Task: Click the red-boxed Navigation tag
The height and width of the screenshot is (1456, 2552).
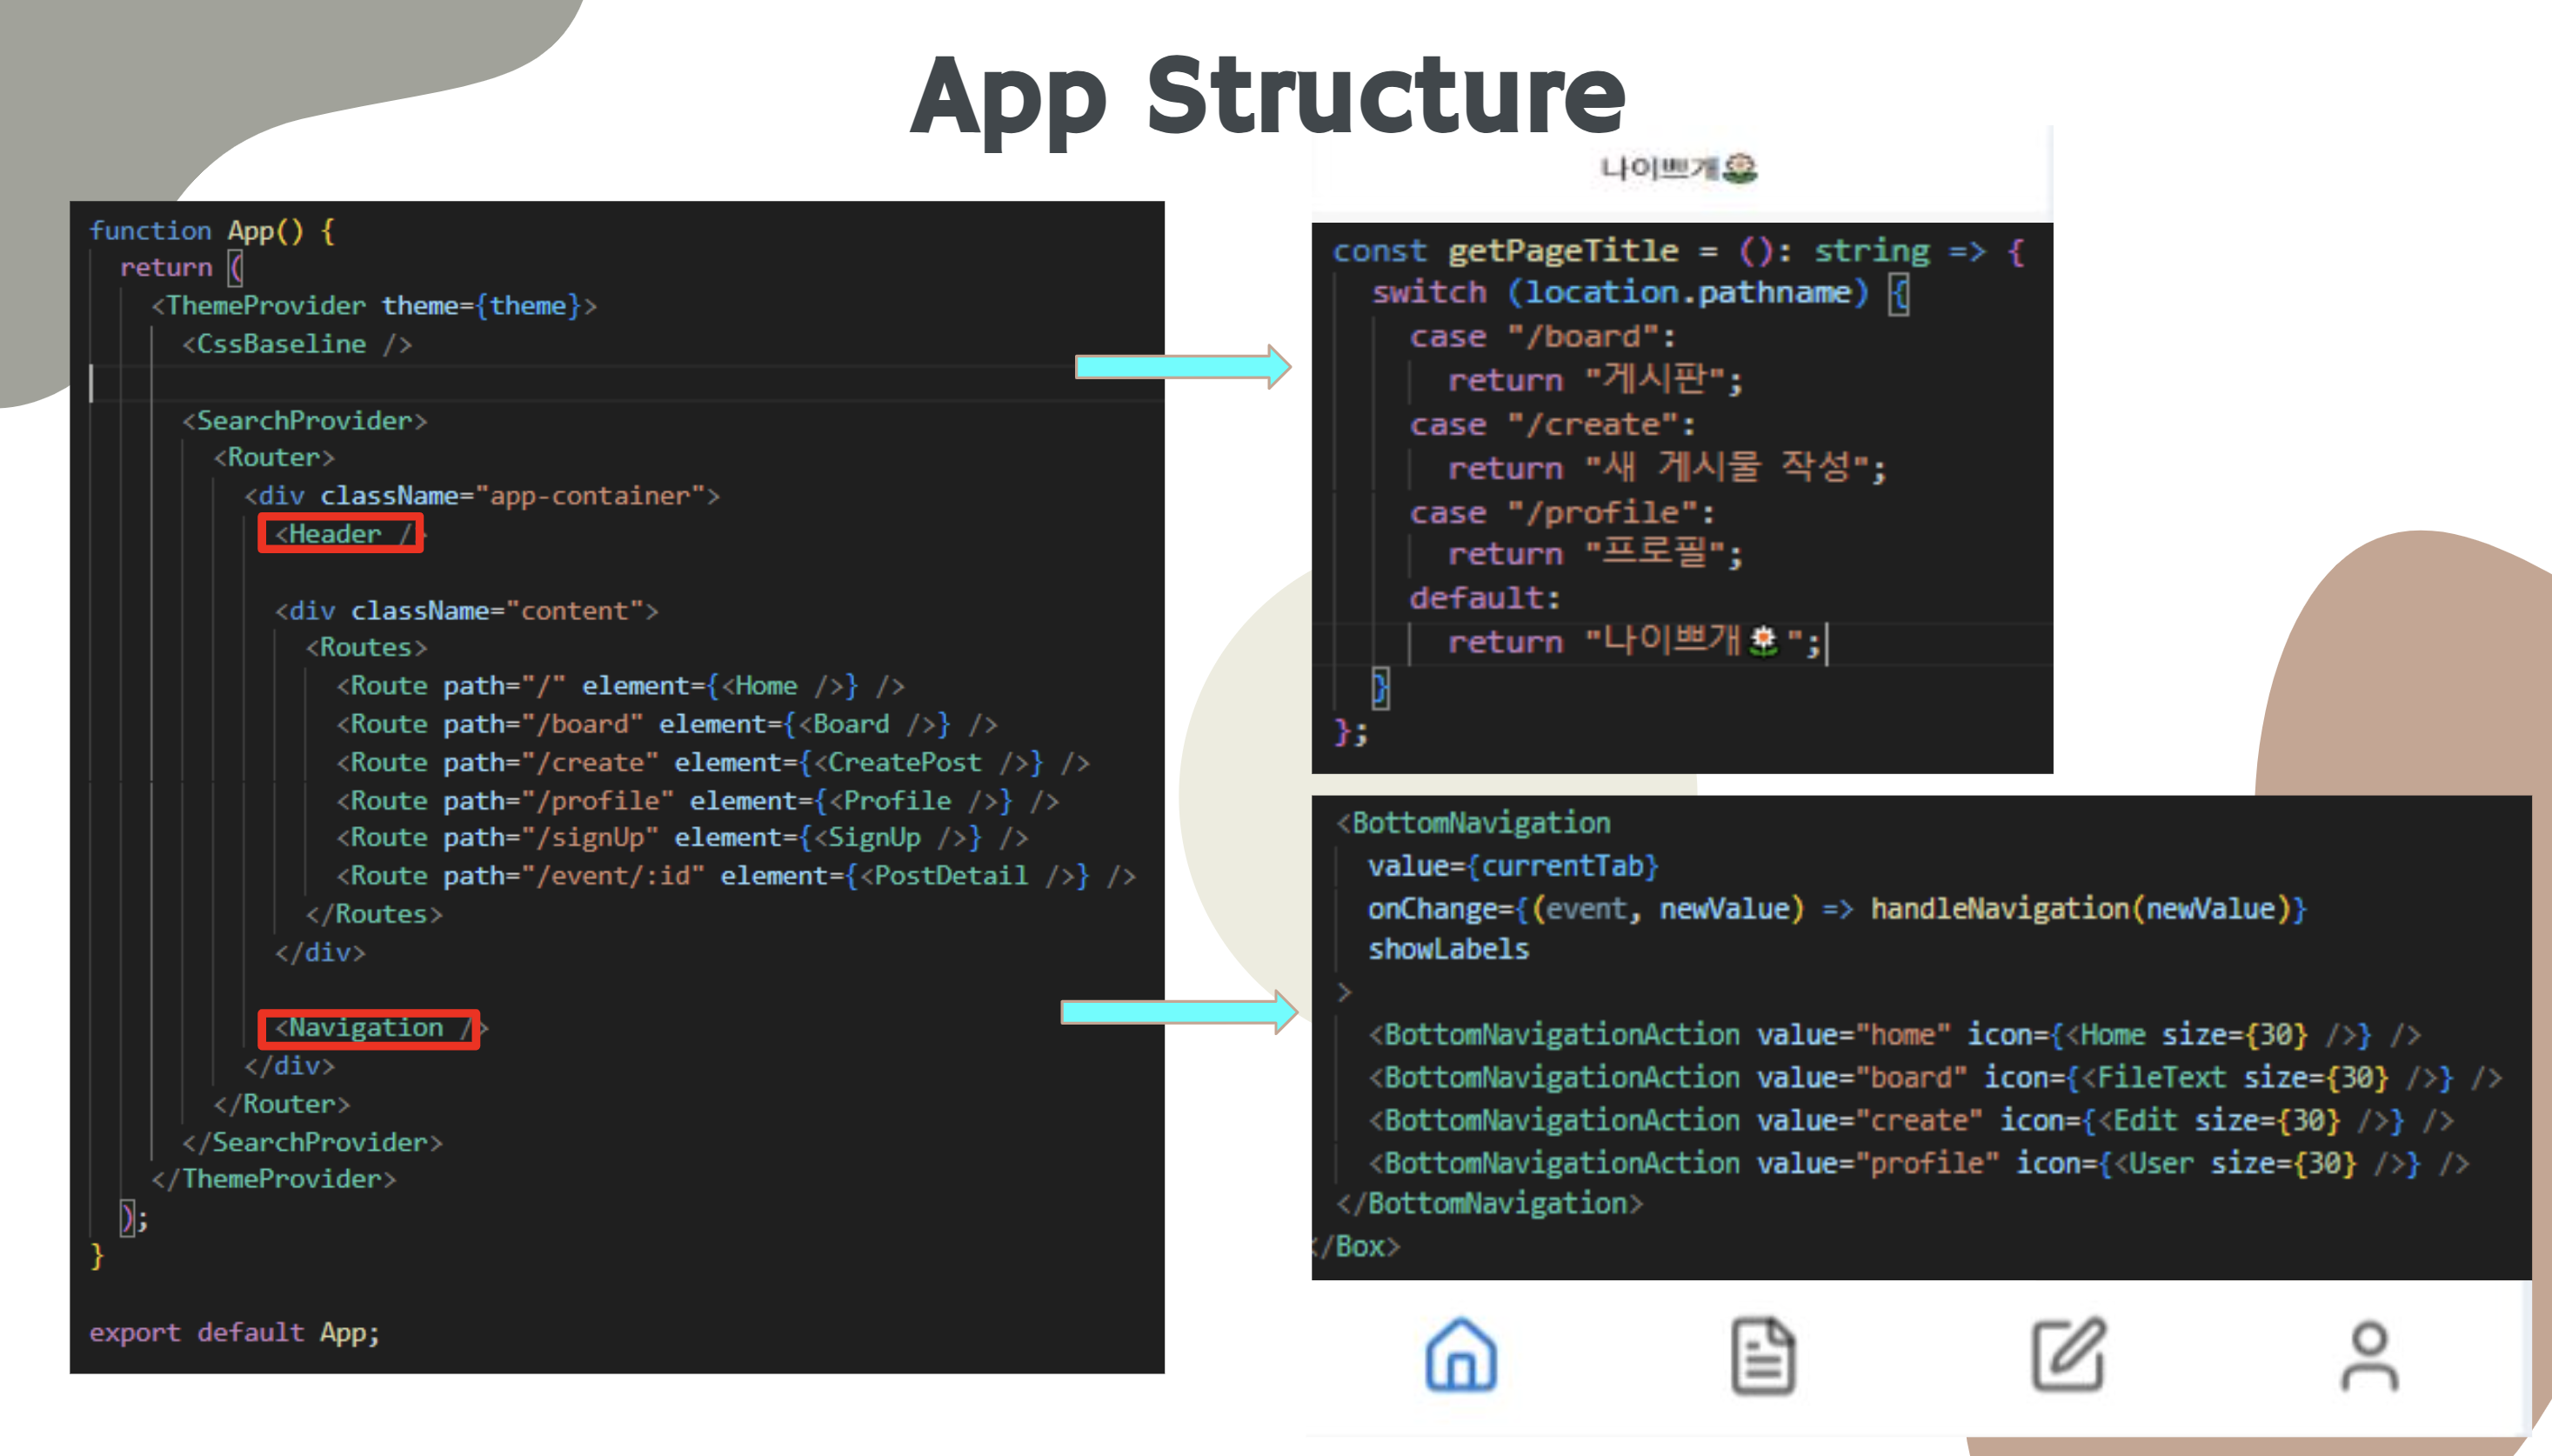Action: point(368,1028)
